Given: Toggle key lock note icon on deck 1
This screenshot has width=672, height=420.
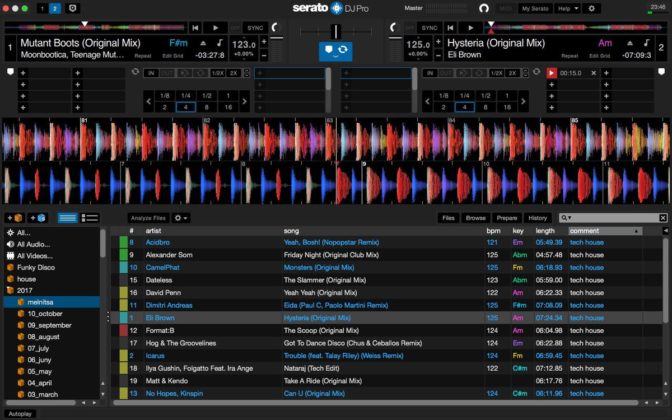Looking at the screenshot, I should pos(219,43).
